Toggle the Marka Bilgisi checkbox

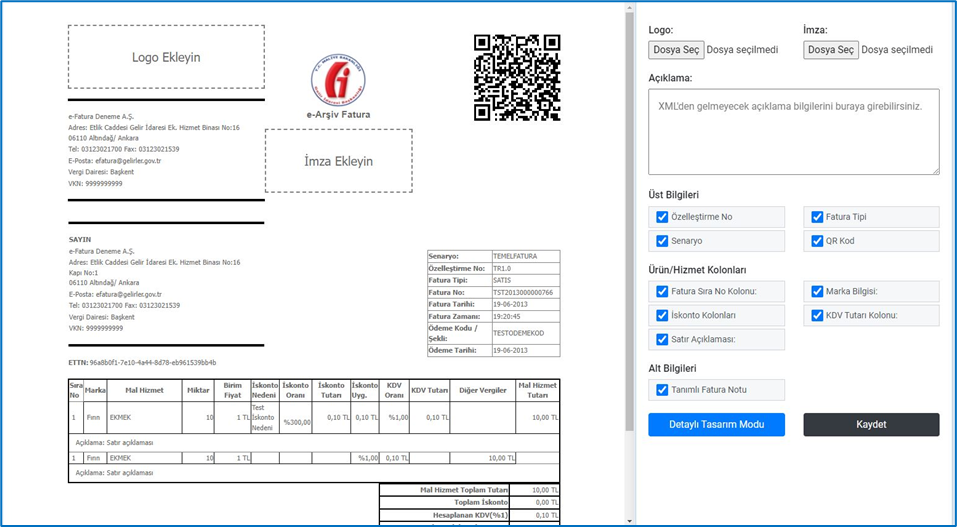817,292
